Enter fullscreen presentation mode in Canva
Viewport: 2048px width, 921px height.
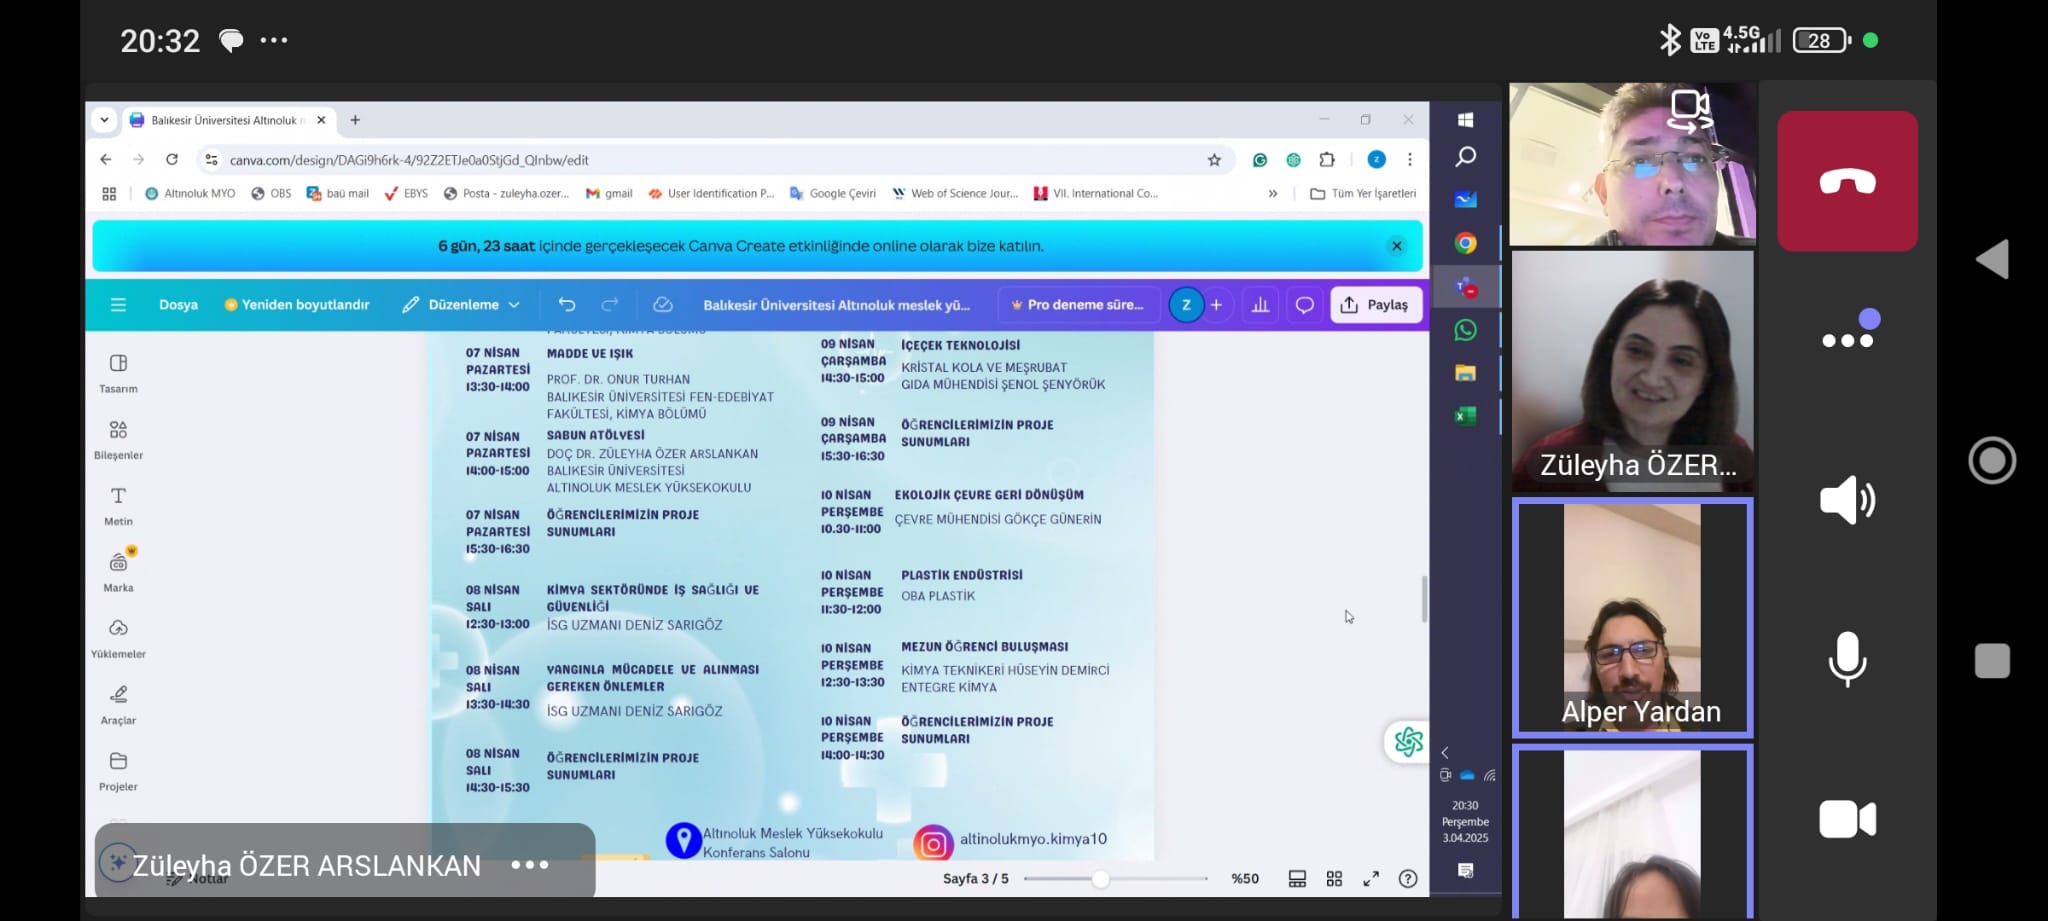1371,879
